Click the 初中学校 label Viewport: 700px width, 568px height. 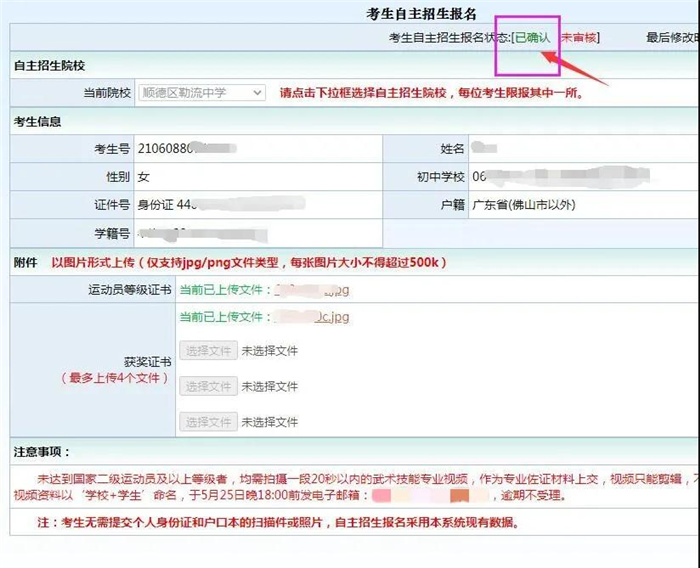click(x=441, y=177)
